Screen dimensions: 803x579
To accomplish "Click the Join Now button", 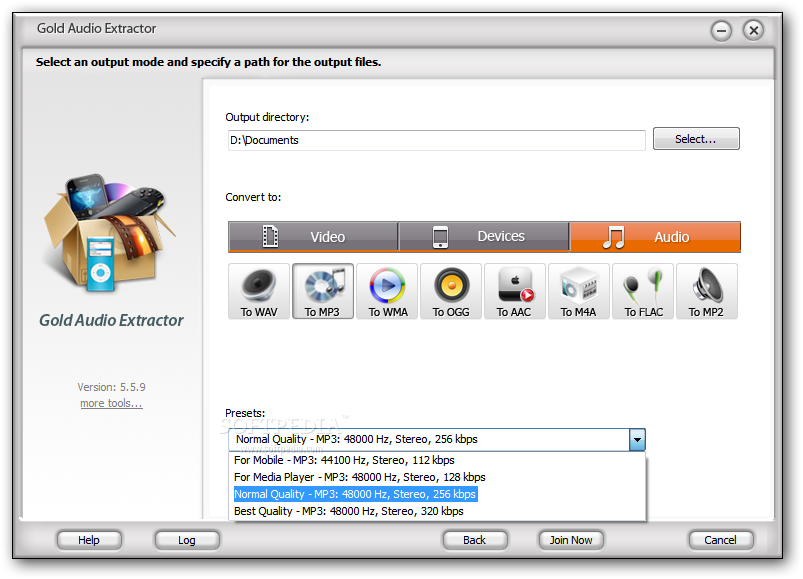I will pos(571,540).
